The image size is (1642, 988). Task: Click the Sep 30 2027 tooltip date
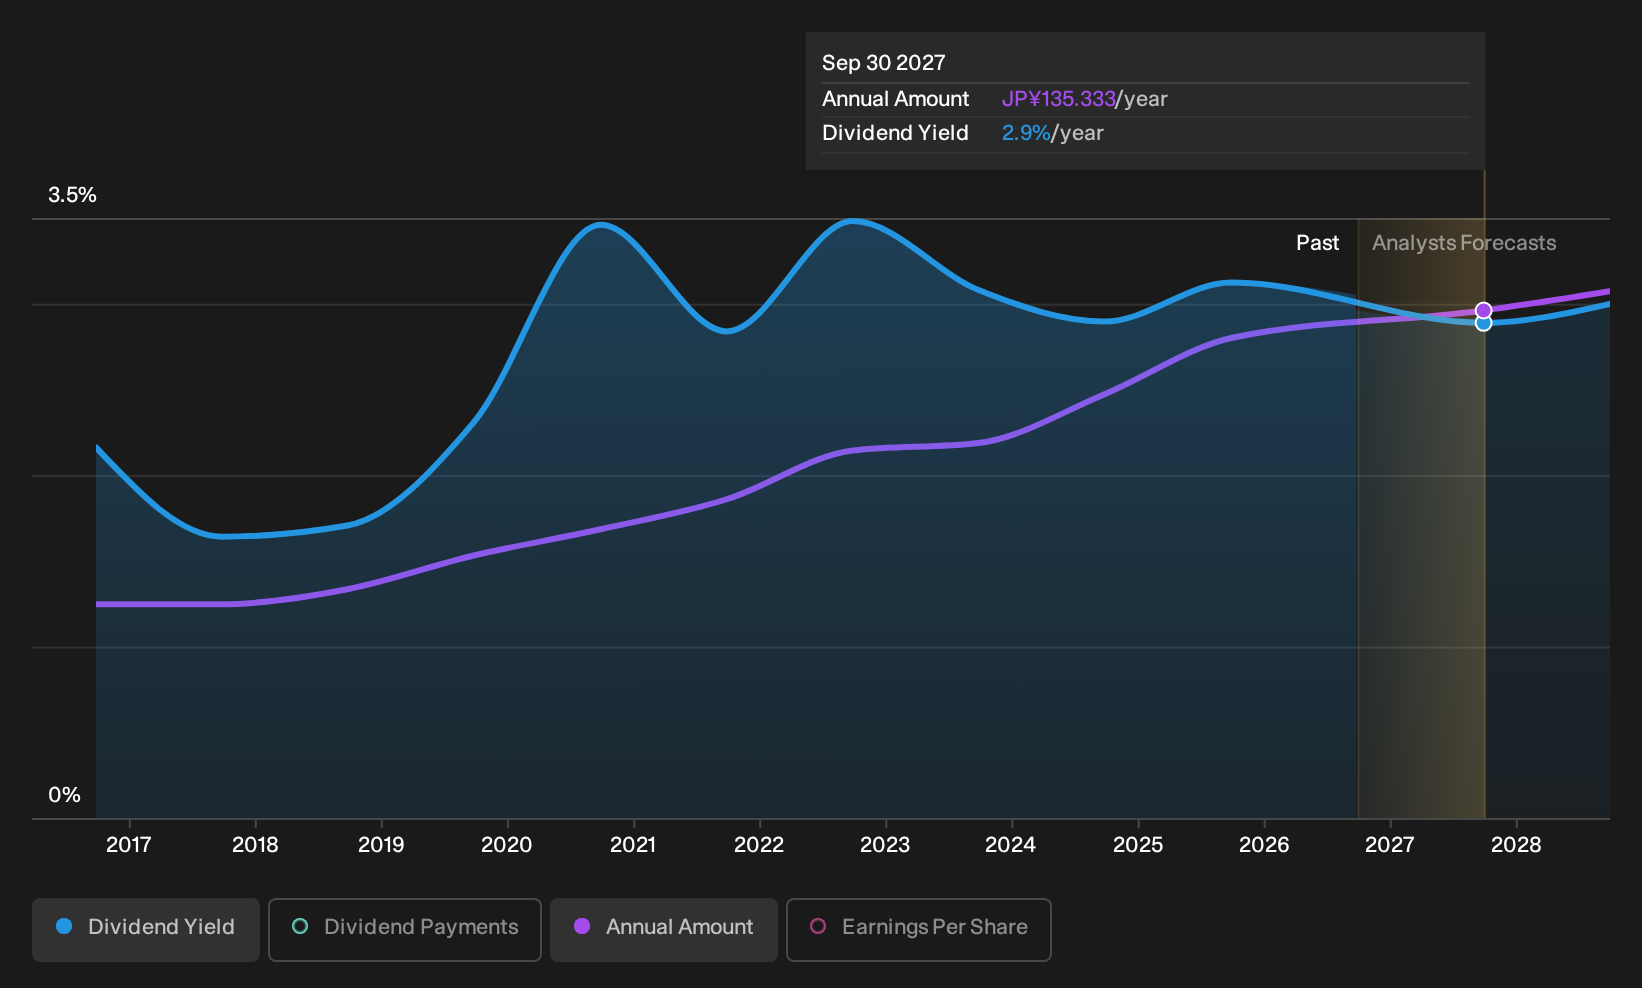click(x=883, y=63)
